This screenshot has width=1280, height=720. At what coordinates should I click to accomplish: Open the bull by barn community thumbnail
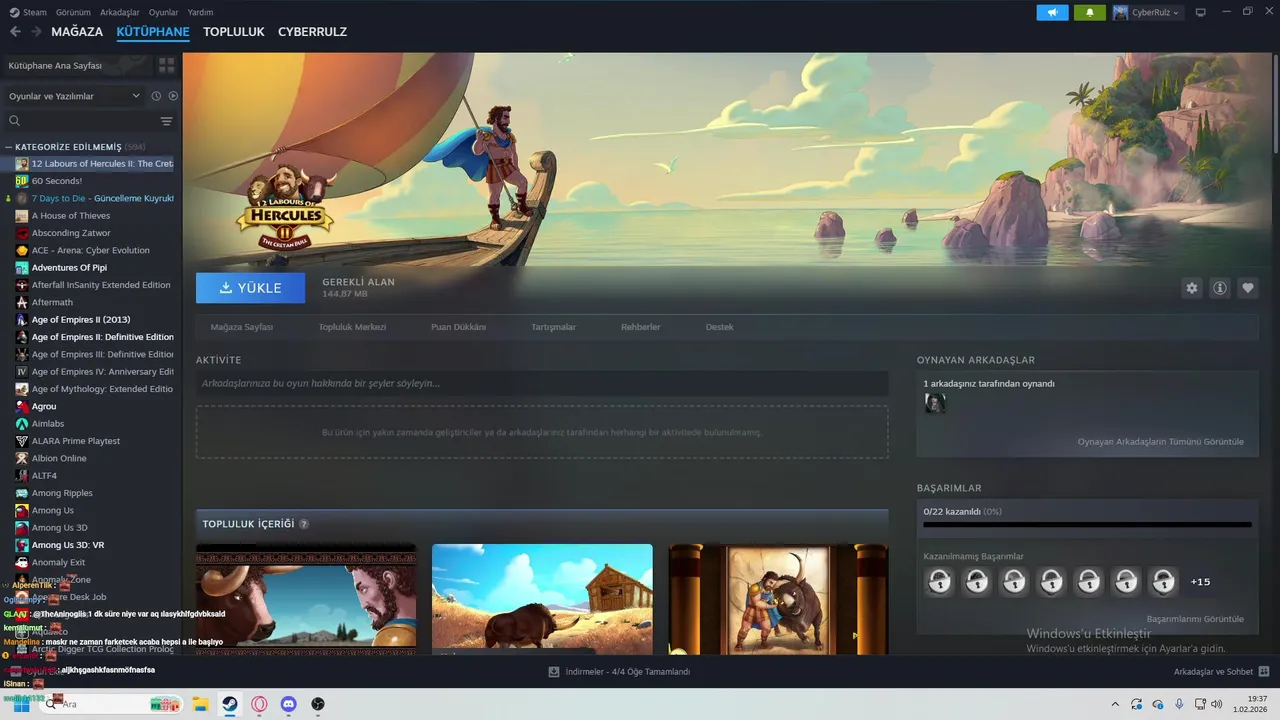(542, 599)
